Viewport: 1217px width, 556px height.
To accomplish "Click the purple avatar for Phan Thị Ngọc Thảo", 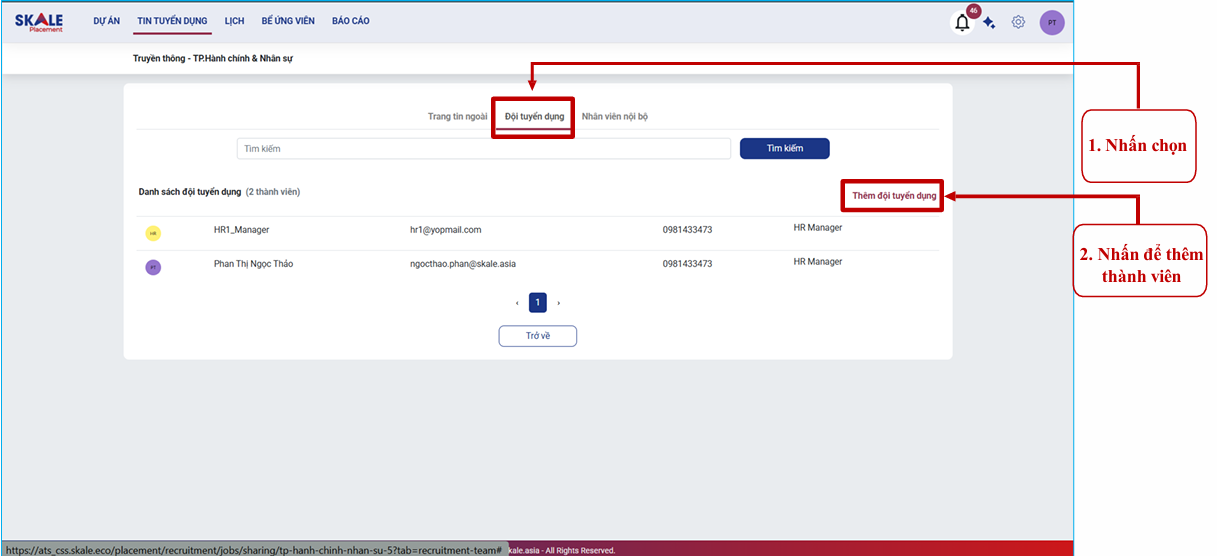I will tap(153, 267).
